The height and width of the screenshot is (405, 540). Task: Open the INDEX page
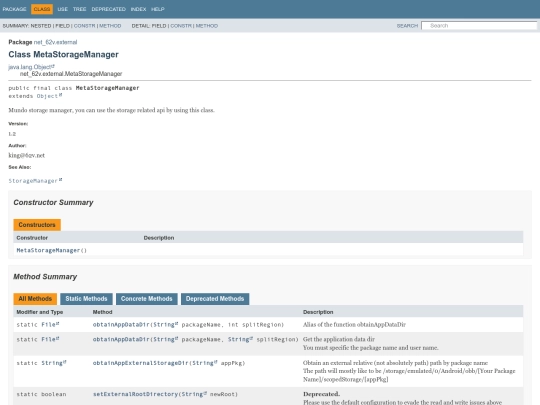tap(138, 9)
